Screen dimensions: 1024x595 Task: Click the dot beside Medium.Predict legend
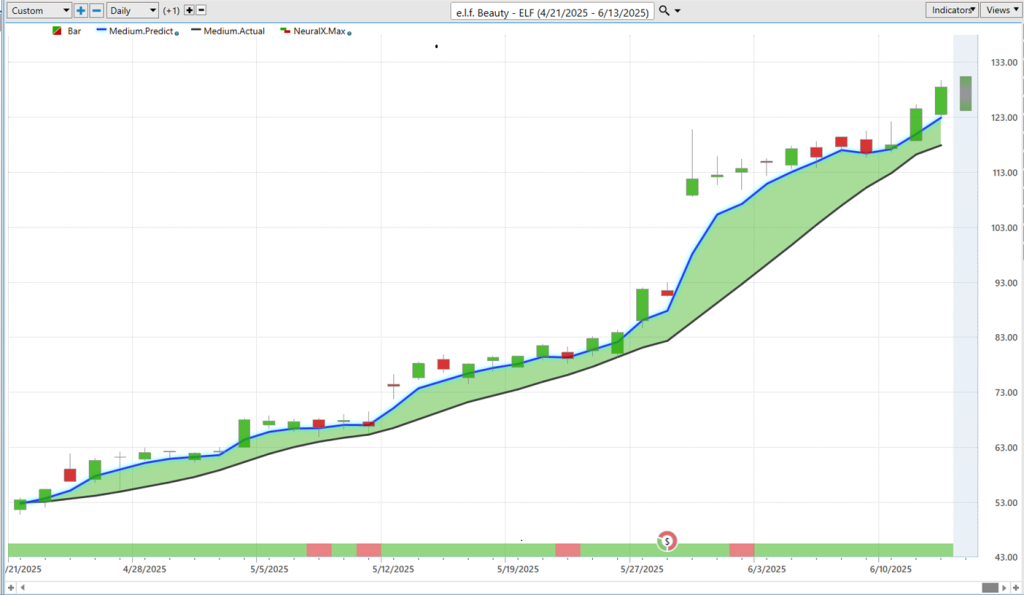(177, 33)
